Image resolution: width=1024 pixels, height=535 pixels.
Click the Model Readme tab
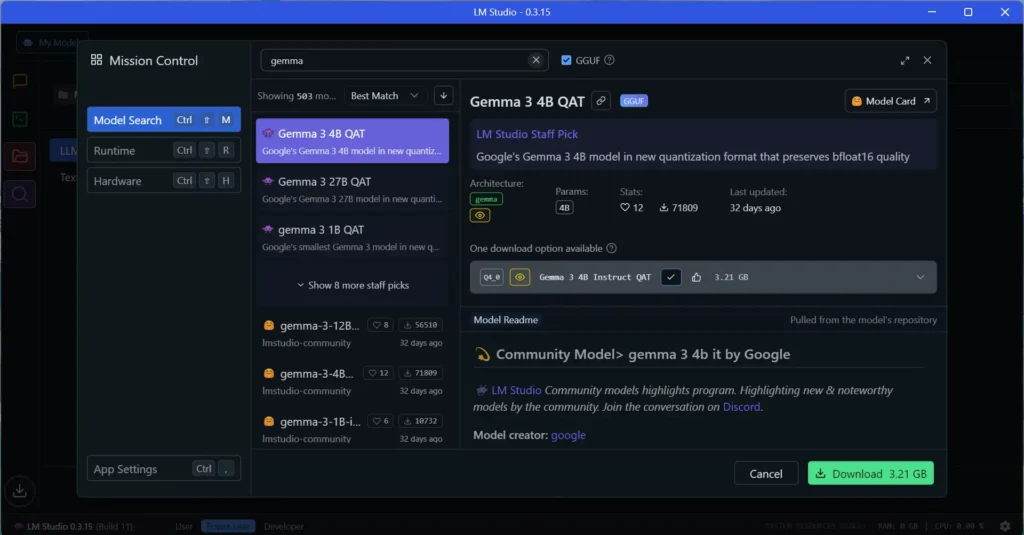pos(505,320)
